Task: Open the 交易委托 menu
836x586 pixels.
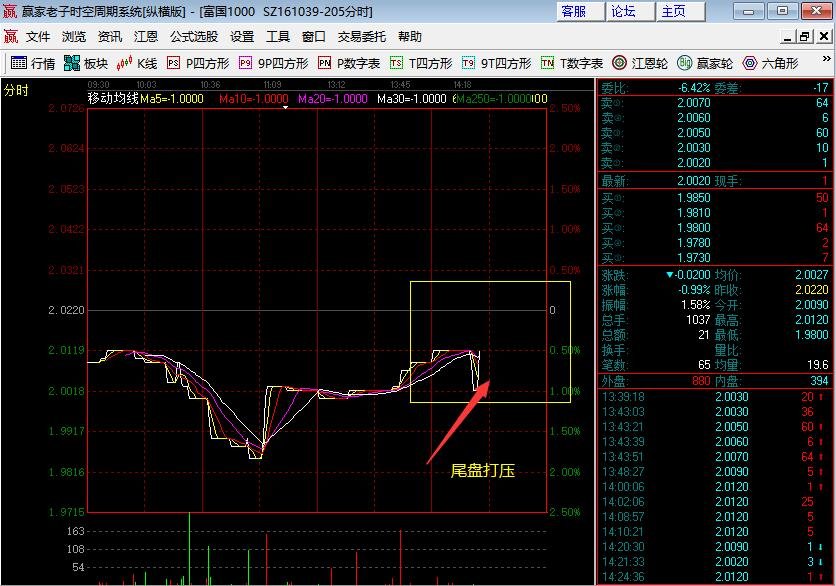Action: pos(361,36)
